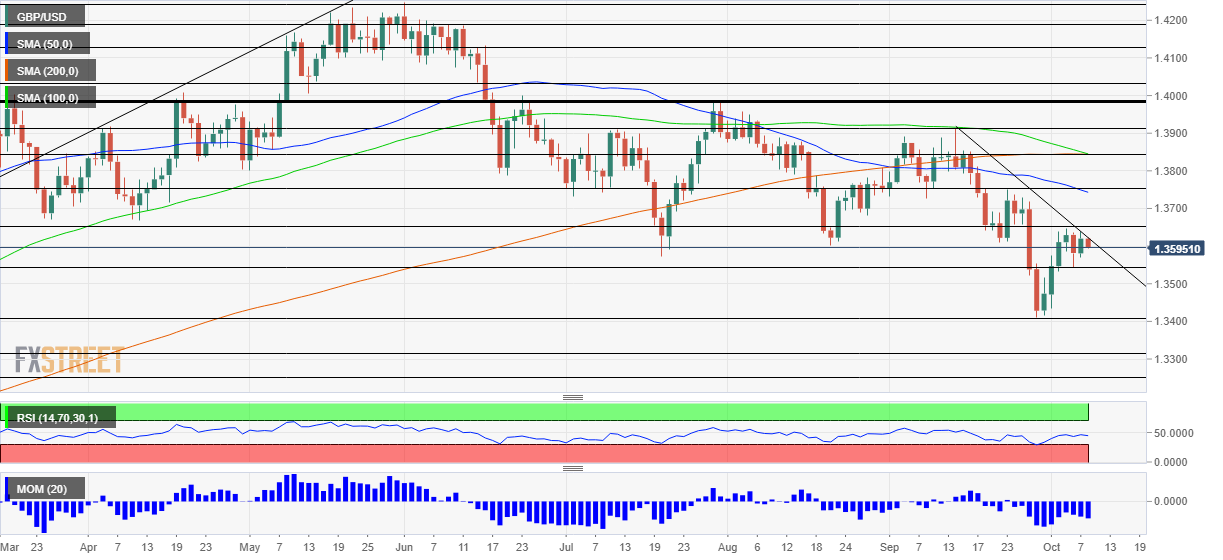
Task: Click the 1.3300 price axis label
Action: coord(1170,359)
